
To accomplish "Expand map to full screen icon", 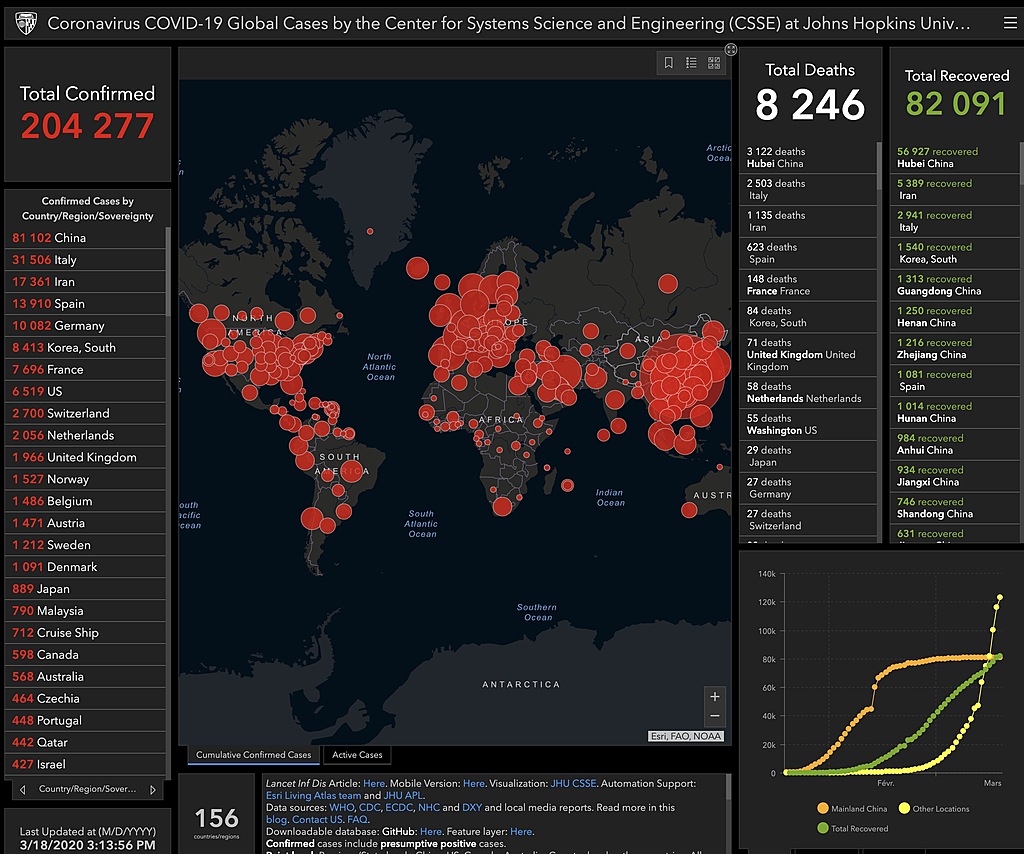I will (x=731, y=50).
